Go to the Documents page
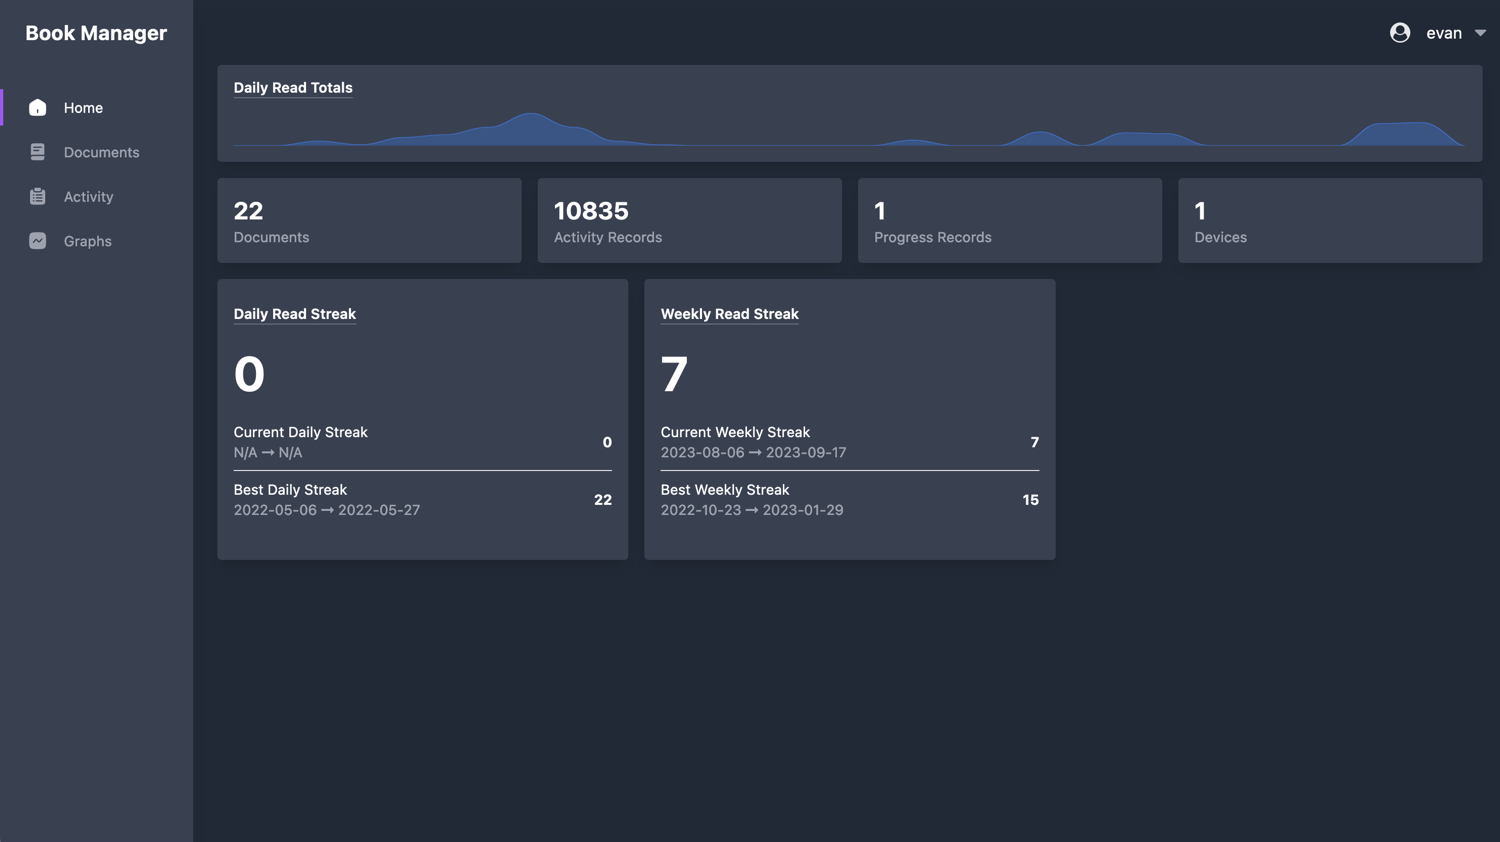 [101, 152]
